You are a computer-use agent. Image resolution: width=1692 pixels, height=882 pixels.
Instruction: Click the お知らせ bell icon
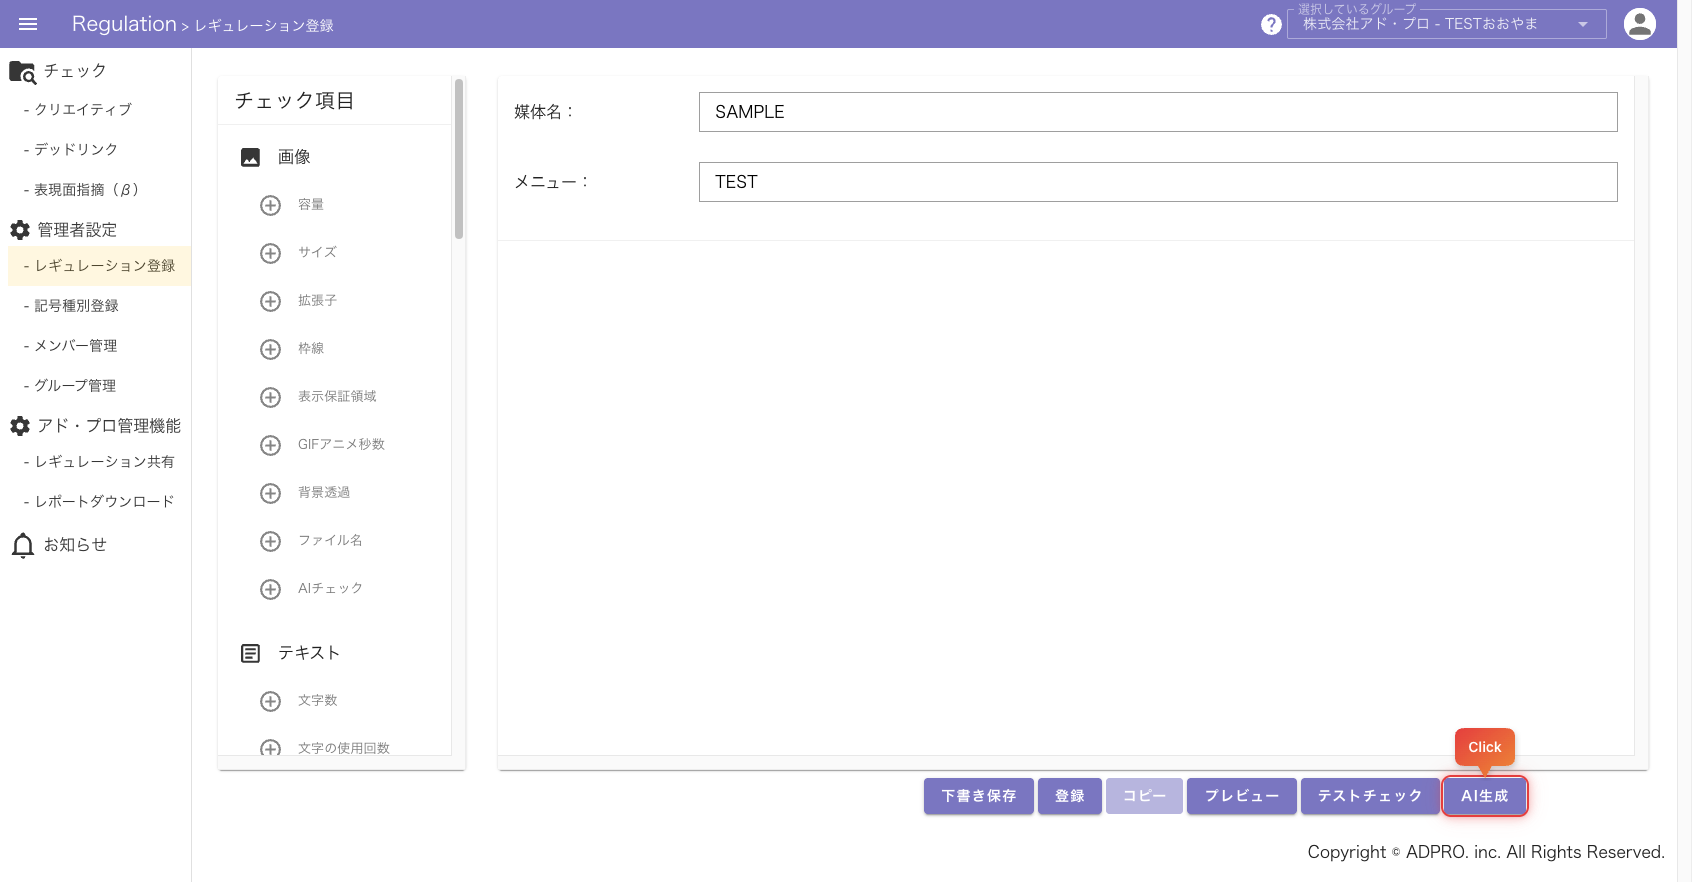[x=23, y=545]
